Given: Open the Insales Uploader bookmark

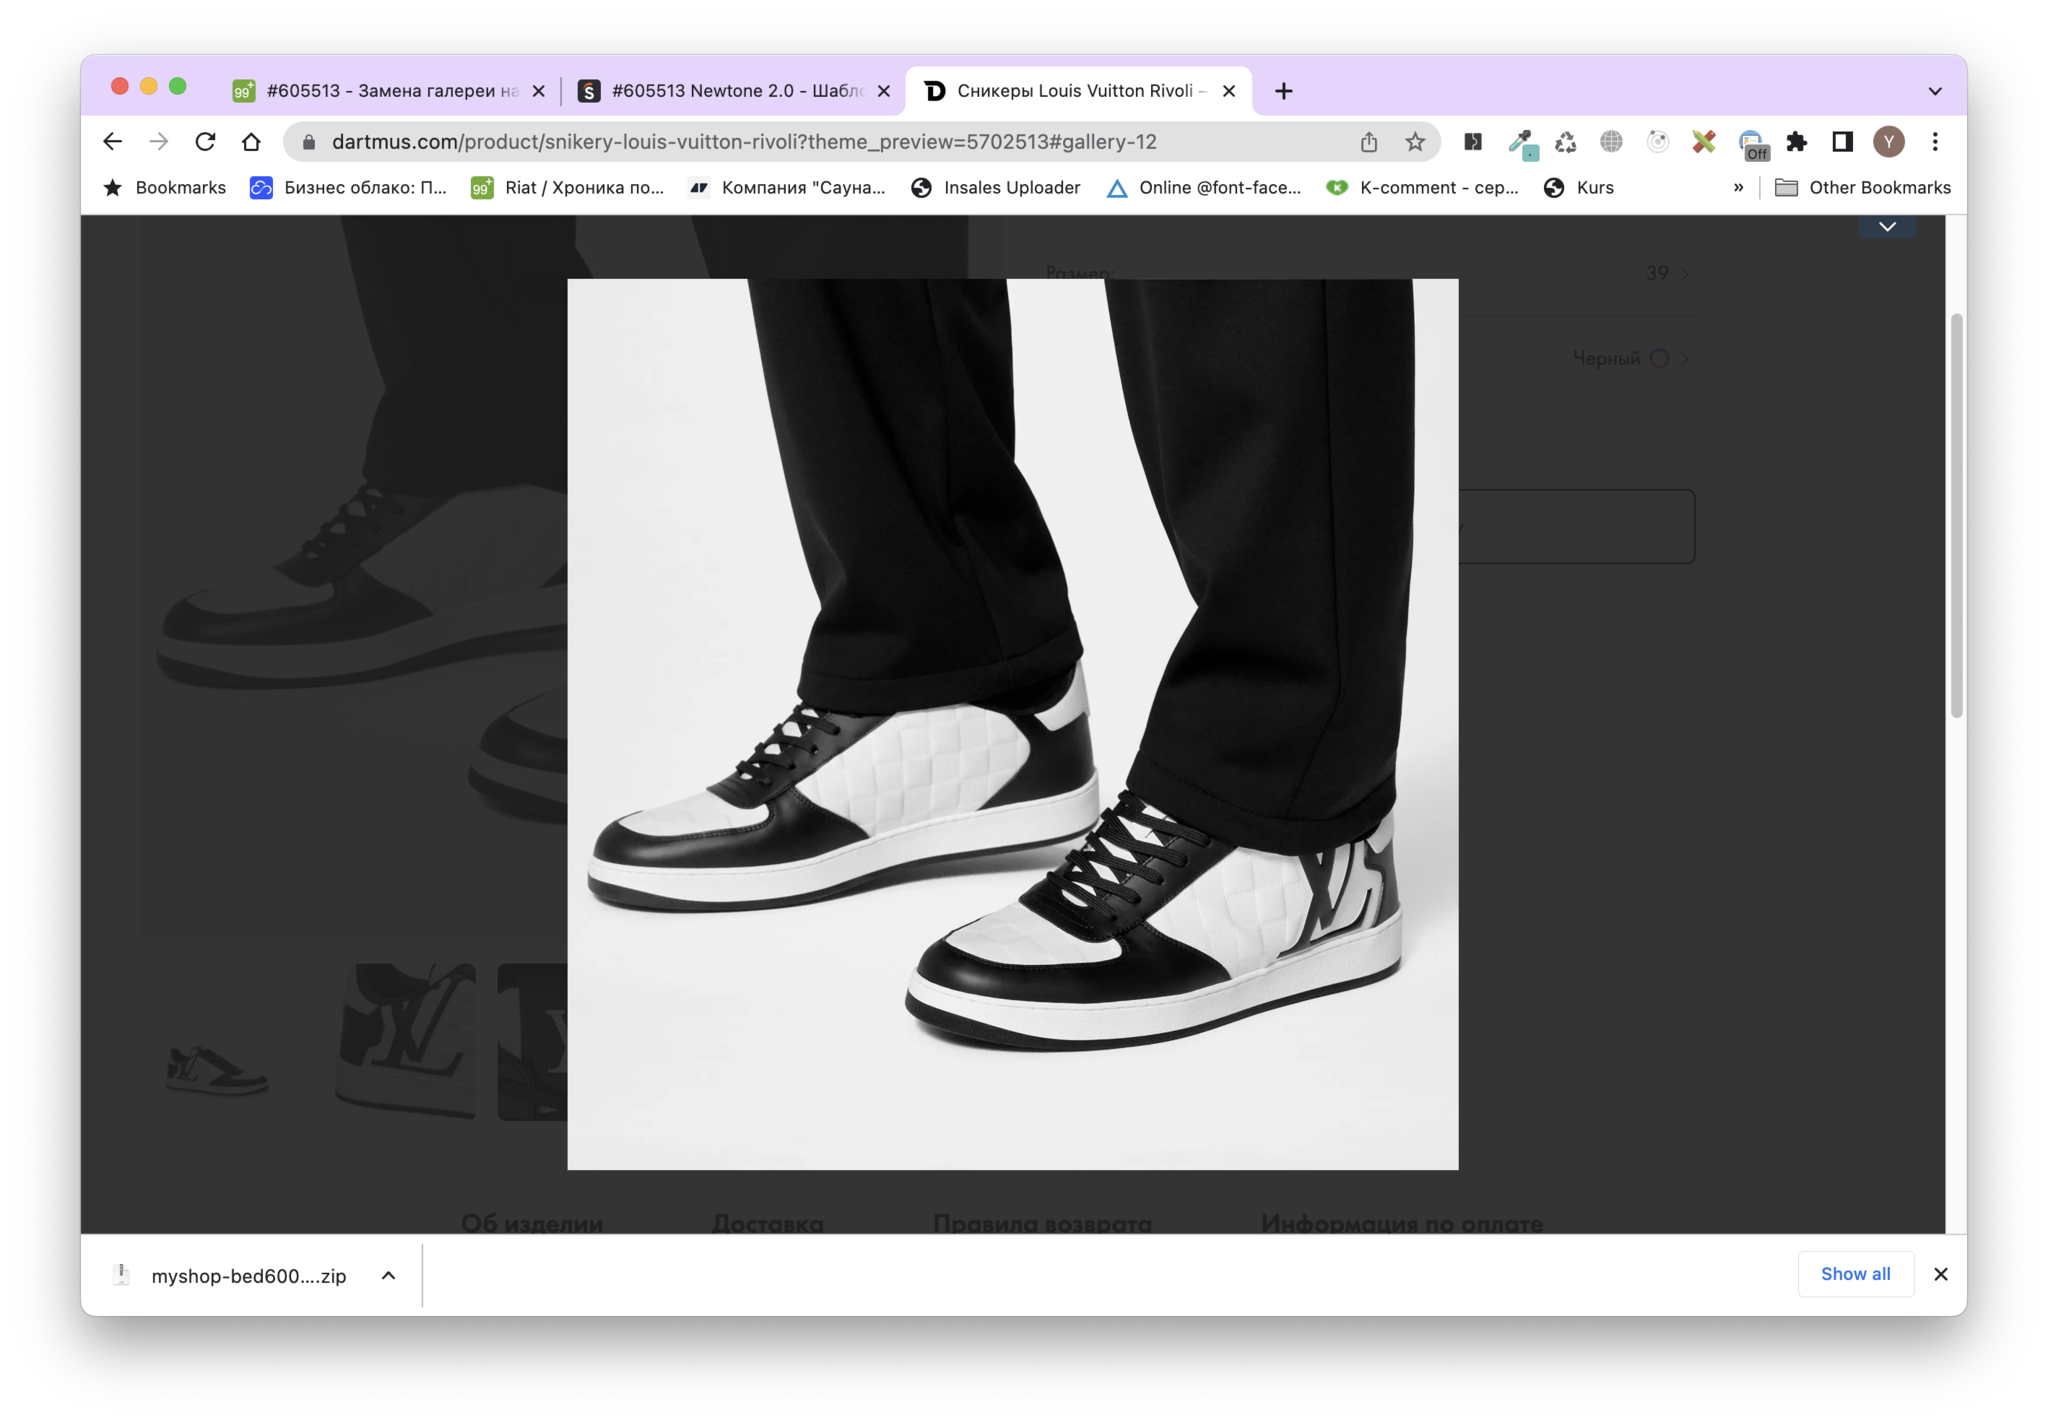Looking at the screenshot, I should [x=996, y=187].
